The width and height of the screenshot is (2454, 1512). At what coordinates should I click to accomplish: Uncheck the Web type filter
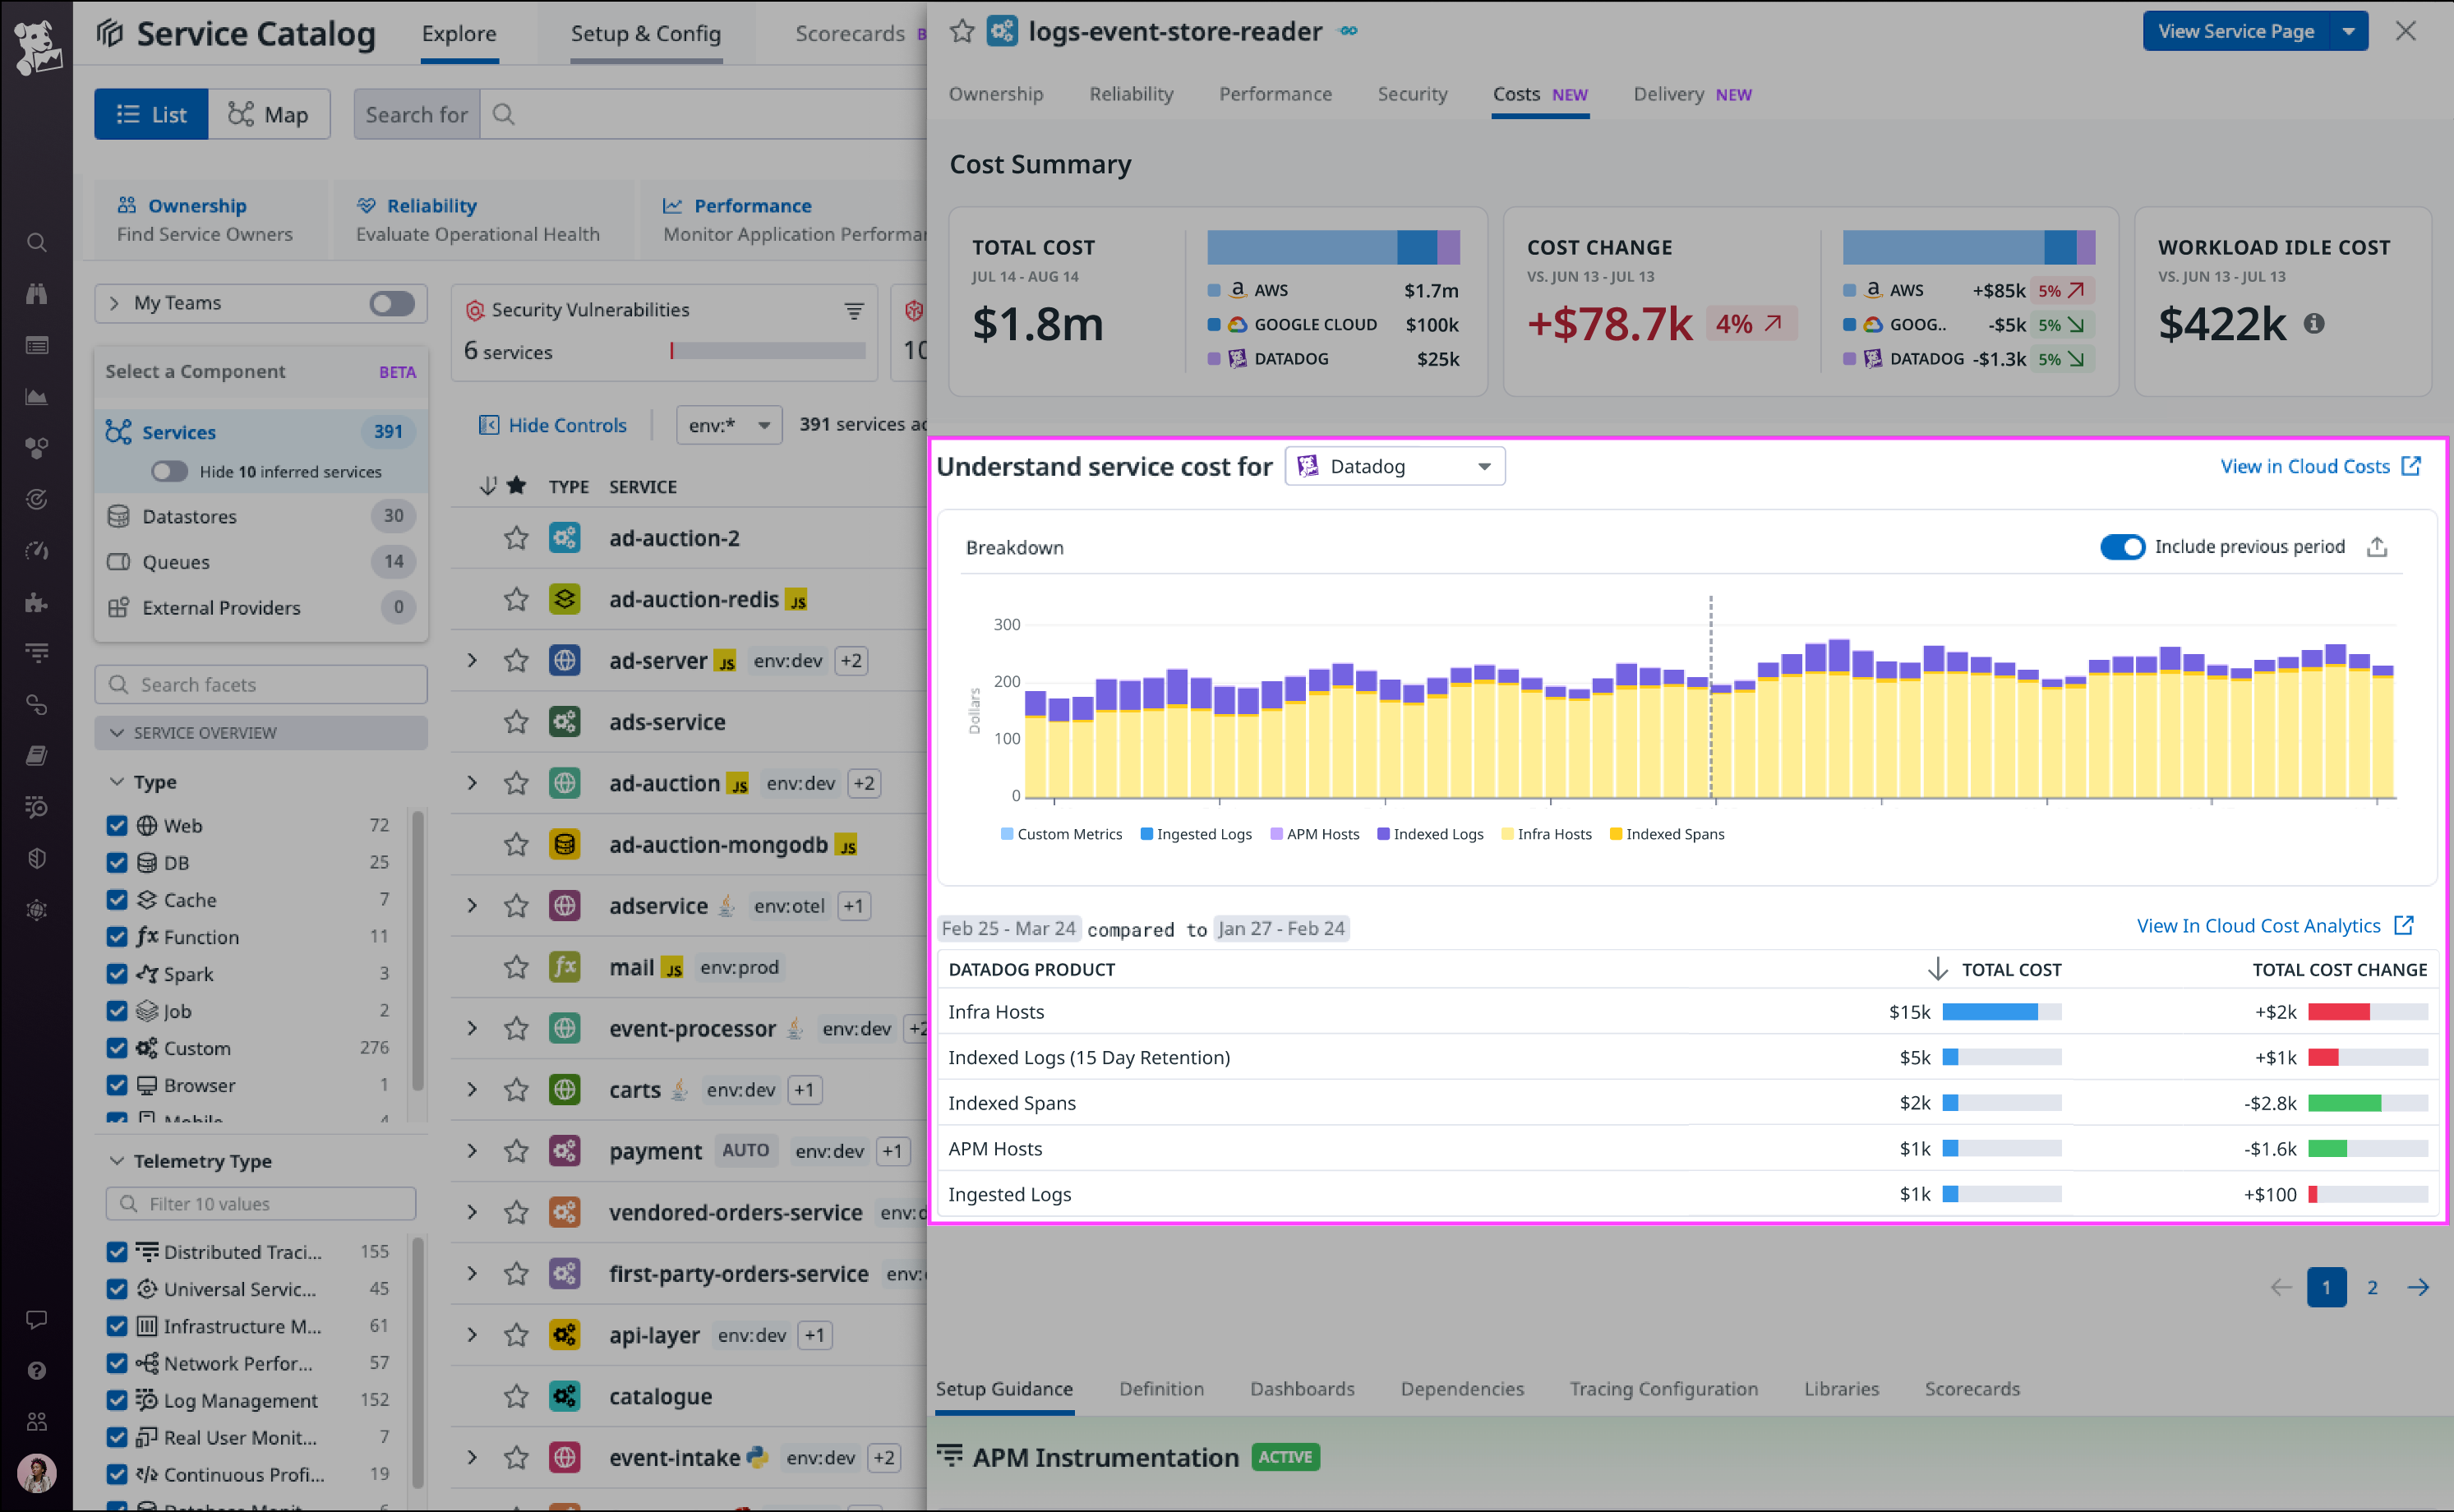117,825
